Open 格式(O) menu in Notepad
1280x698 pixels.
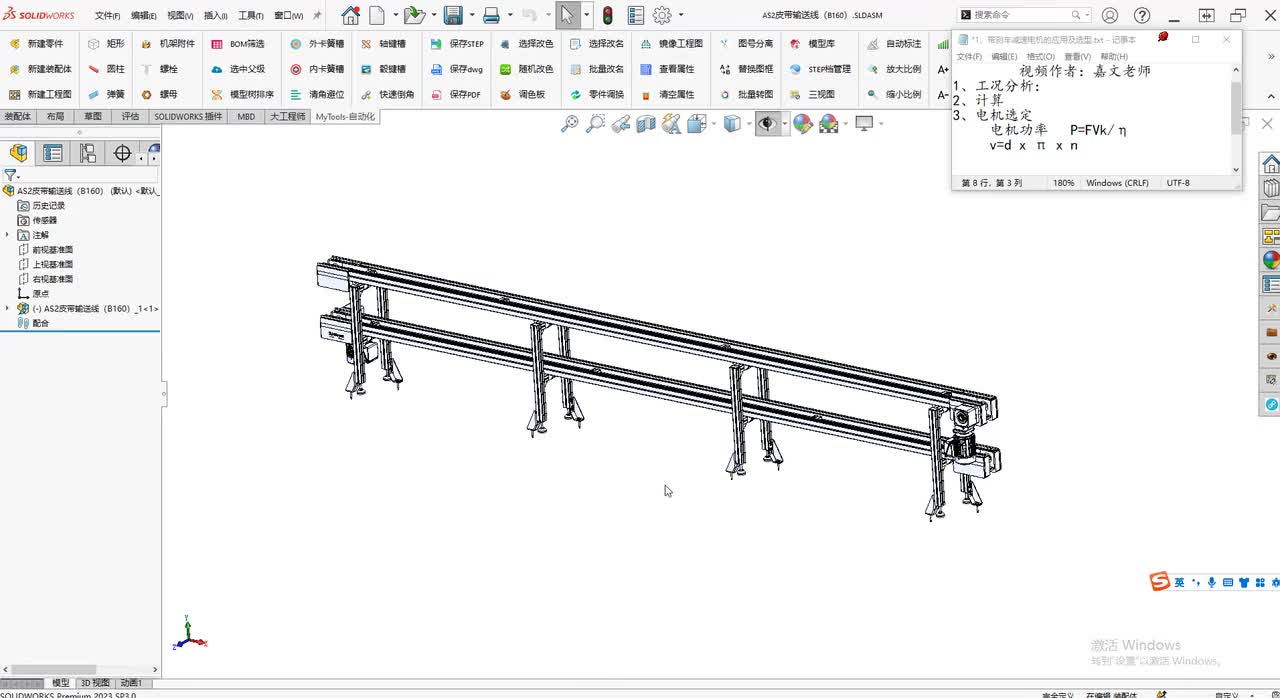pos(1040,57)
